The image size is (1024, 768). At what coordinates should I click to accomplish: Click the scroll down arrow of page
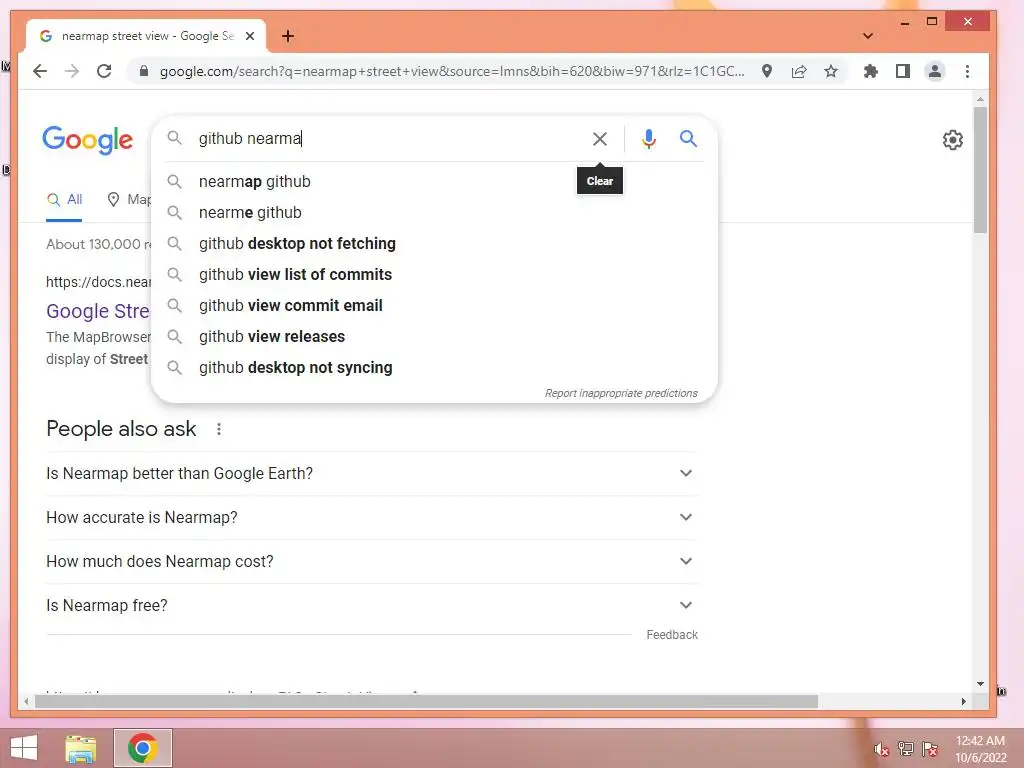[980, 684]
